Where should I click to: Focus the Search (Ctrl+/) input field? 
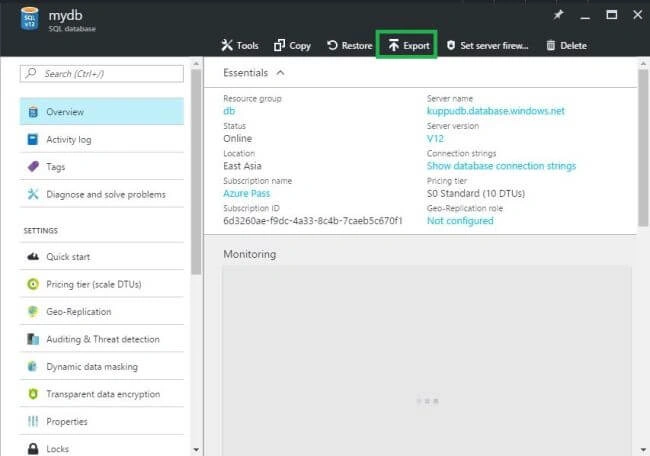(x=102, y=74)
